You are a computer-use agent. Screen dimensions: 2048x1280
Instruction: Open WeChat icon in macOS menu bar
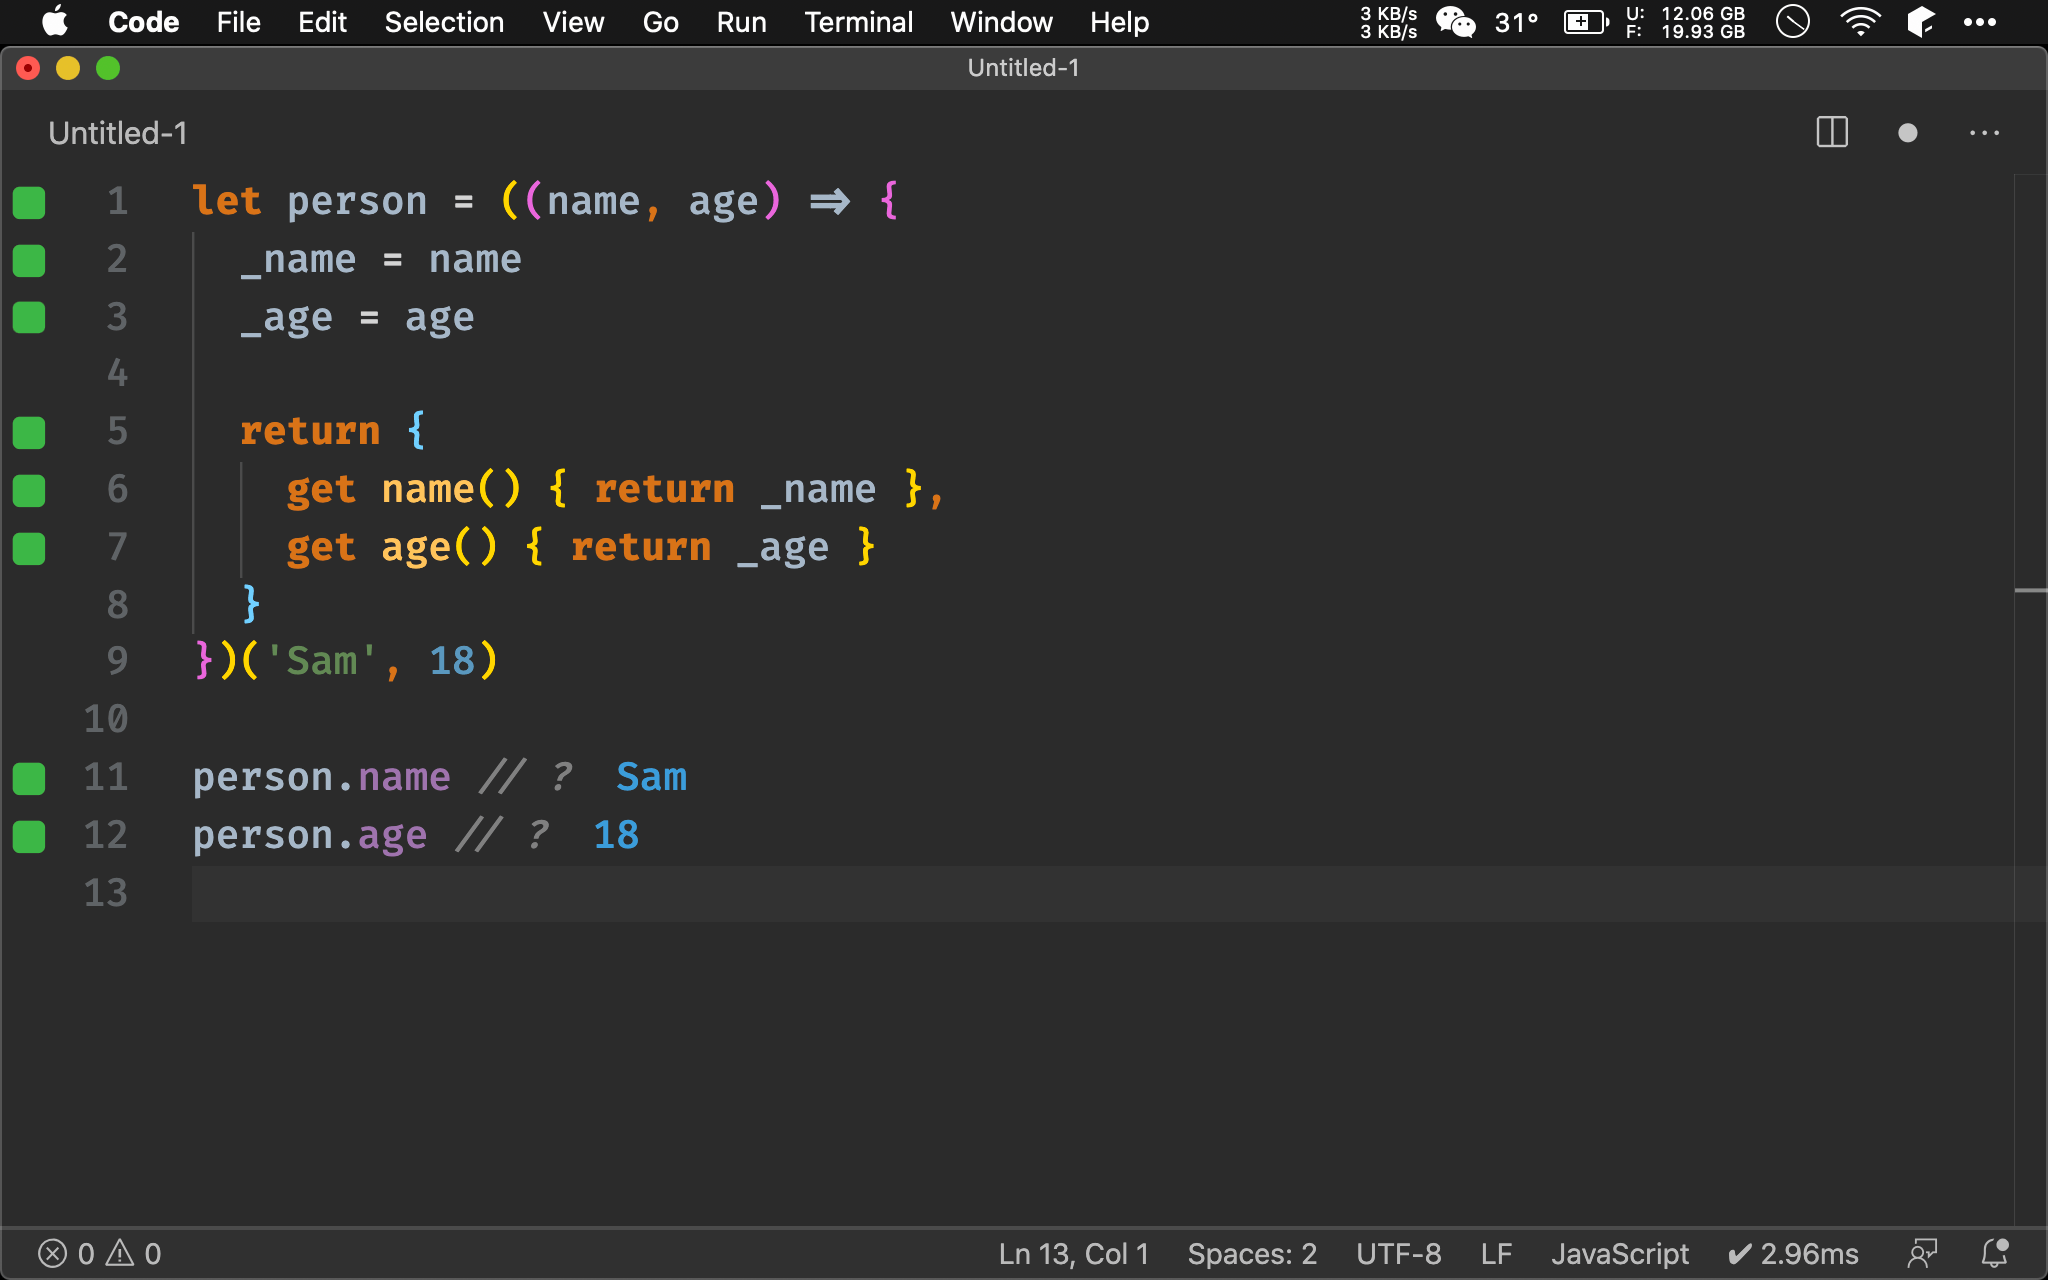click(1455, 22)
